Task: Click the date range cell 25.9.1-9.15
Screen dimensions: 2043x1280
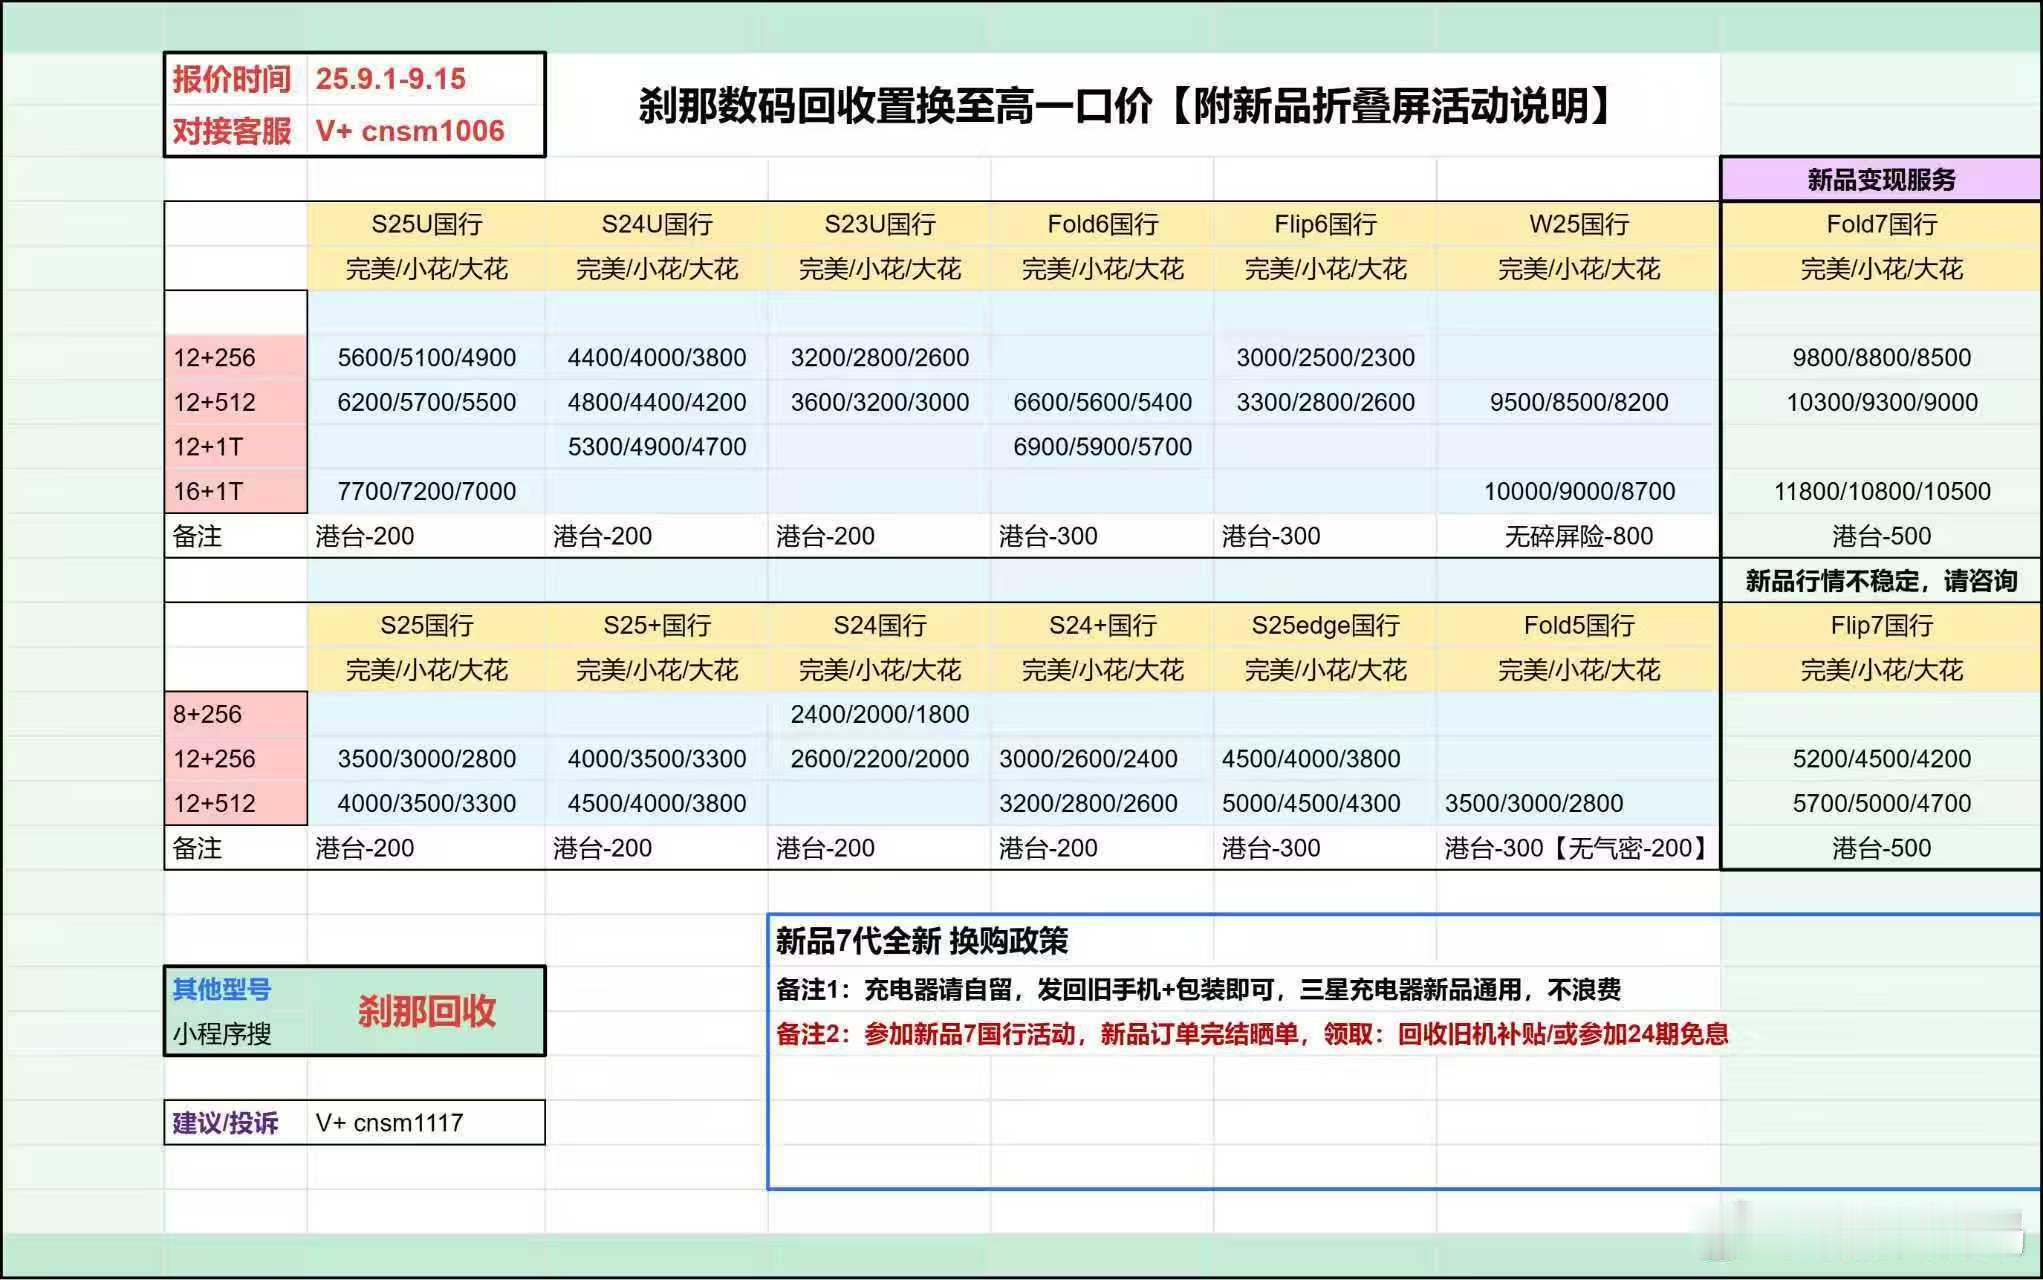Action: (x=426, y=79)
